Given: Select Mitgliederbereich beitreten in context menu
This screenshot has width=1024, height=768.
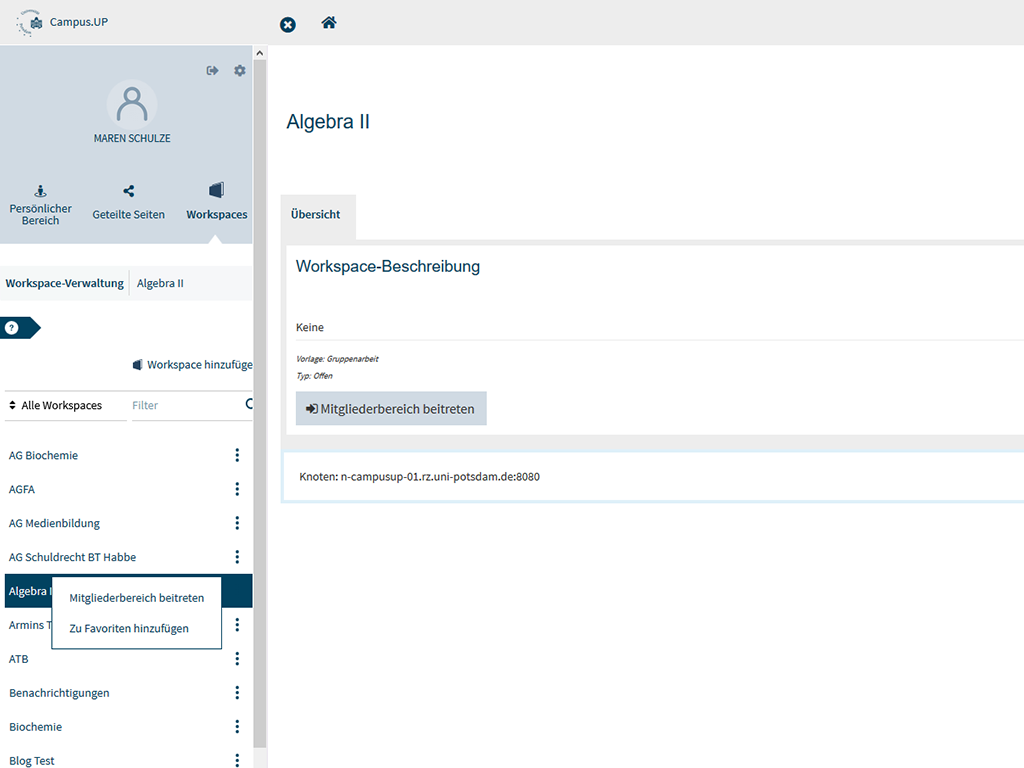Looking at the screenshot, I should click(136, 598).
